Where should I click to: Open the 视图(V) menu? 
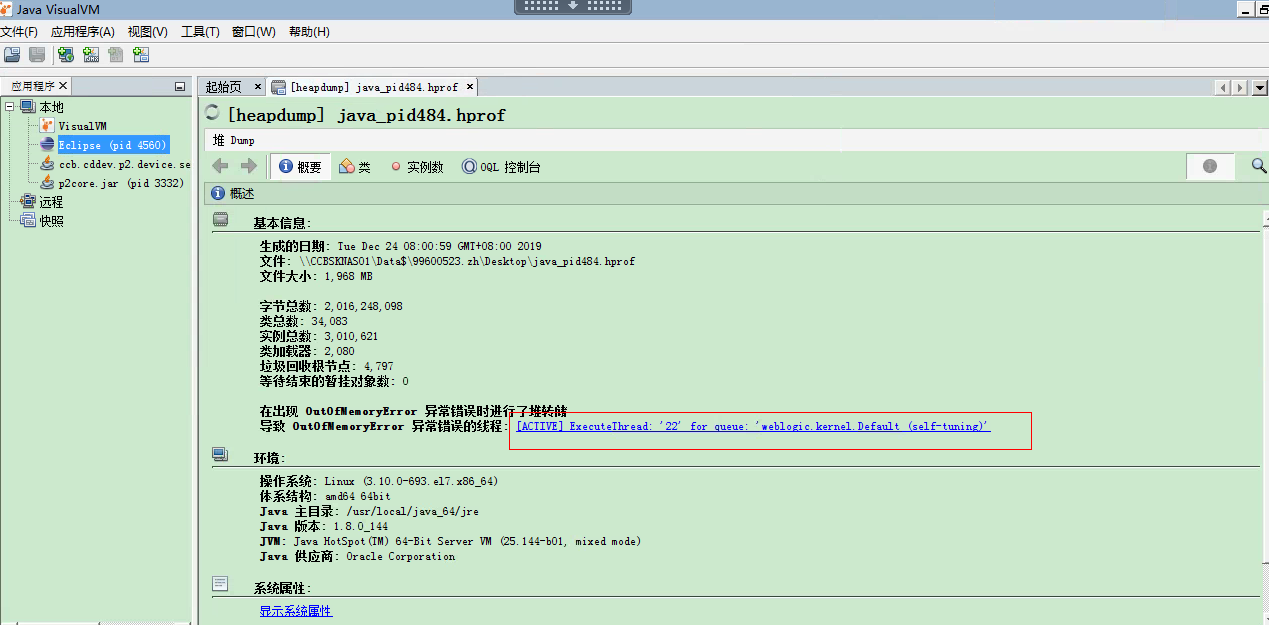(x=148, y=32)
